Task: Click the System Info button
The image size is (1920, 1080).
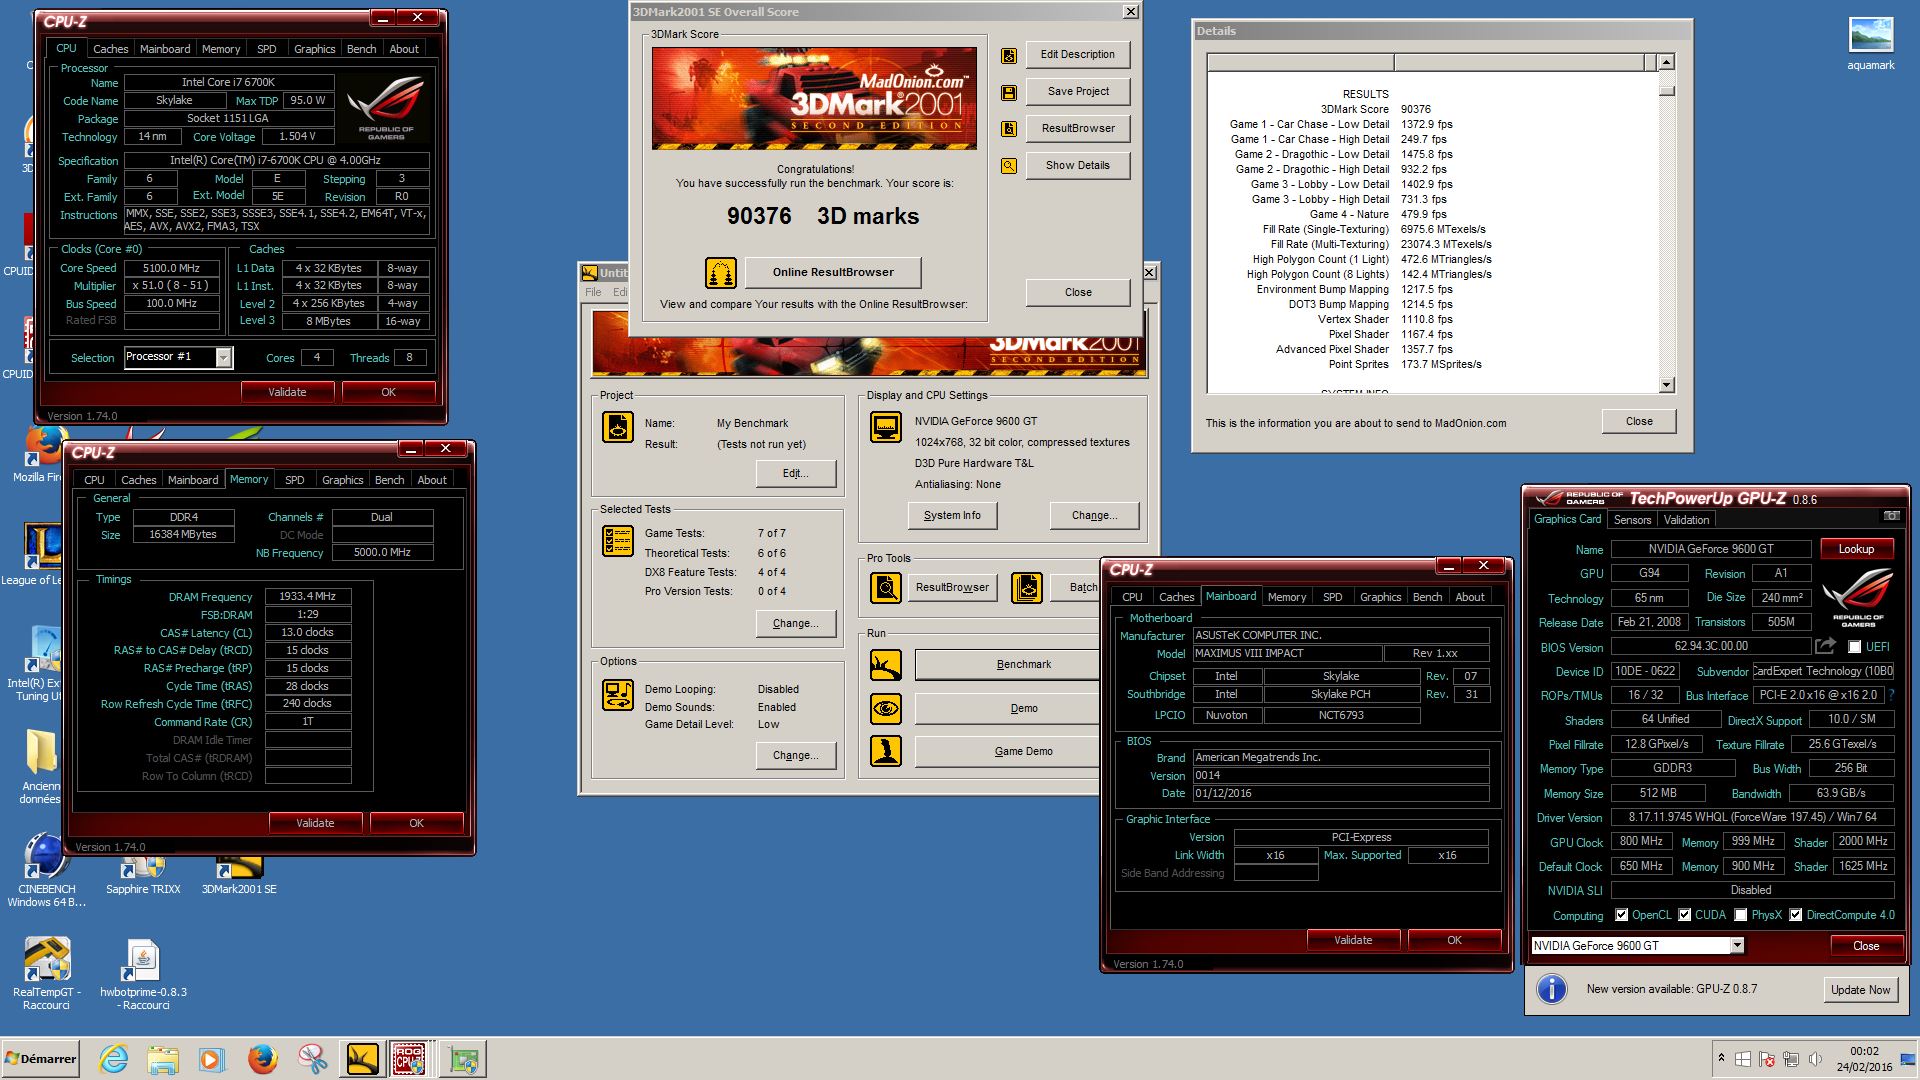Action: pyautogui.click(x=952, y=515)
